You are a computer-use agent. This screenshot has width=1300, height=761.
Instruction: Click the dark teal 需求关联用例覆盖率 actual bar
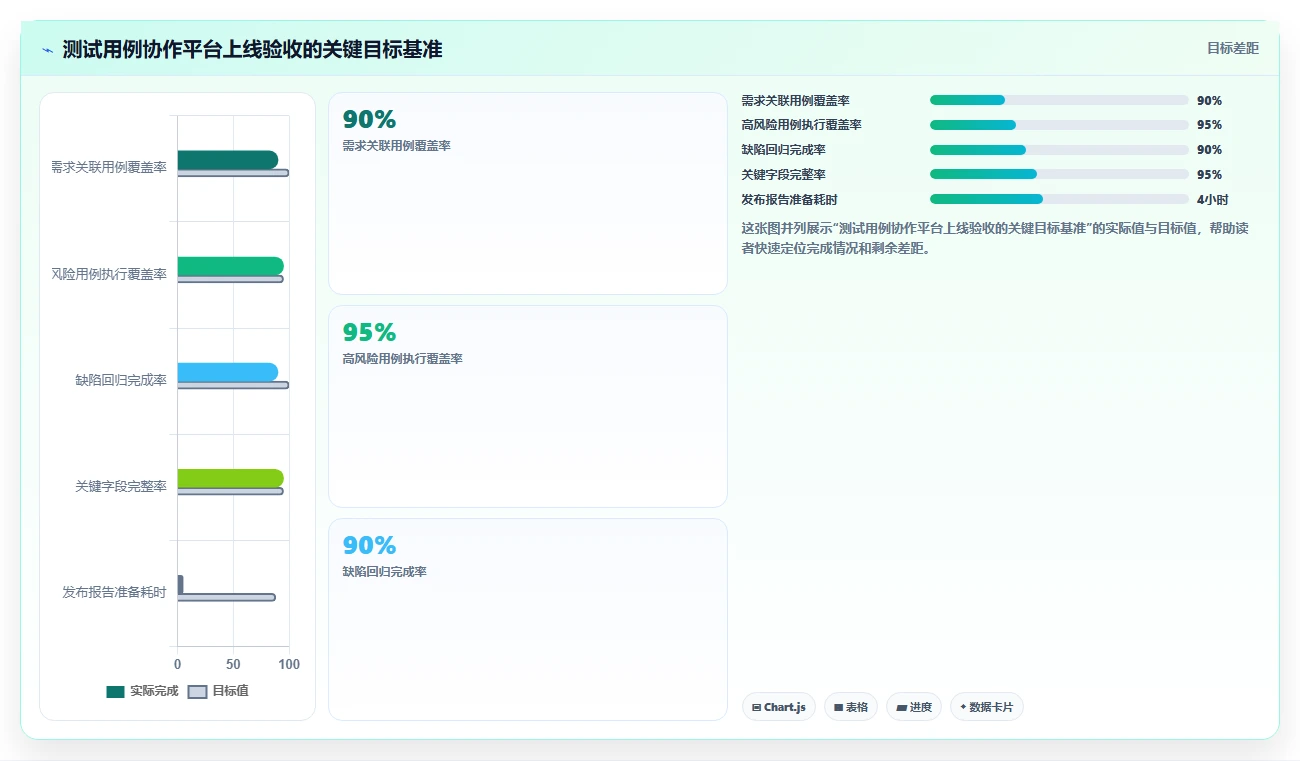[x=228, y=160]
